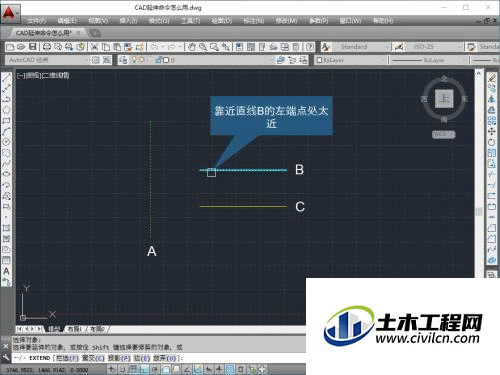The height and width of the screenshot is (375, 500).
Task: Save the drawing with the floppy disk icon
Action: [32, 47]
